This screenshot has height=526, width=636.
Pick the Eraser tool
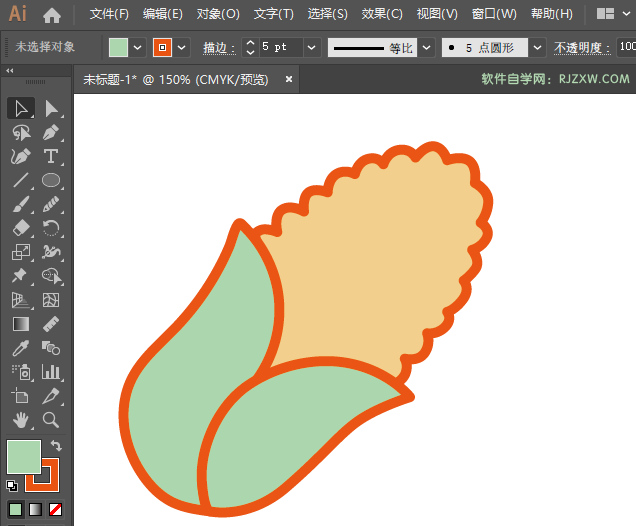(21, 229)
